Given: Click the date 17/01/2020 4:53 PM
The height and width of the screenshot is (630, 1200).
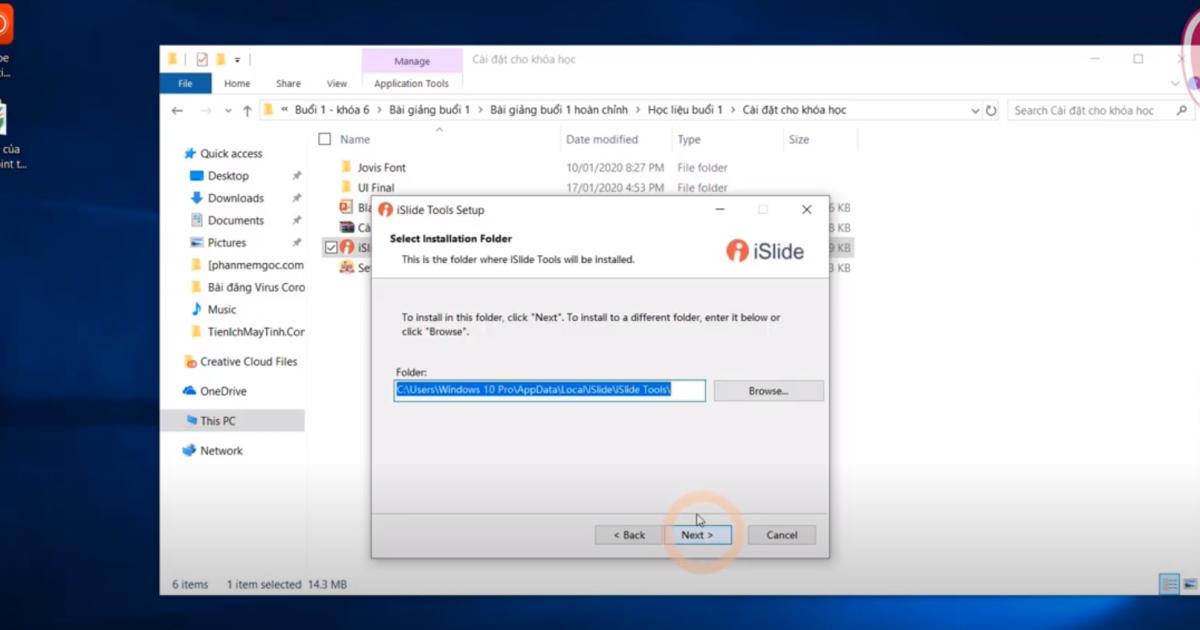Looking at the screenshot, I should (617, 188).
